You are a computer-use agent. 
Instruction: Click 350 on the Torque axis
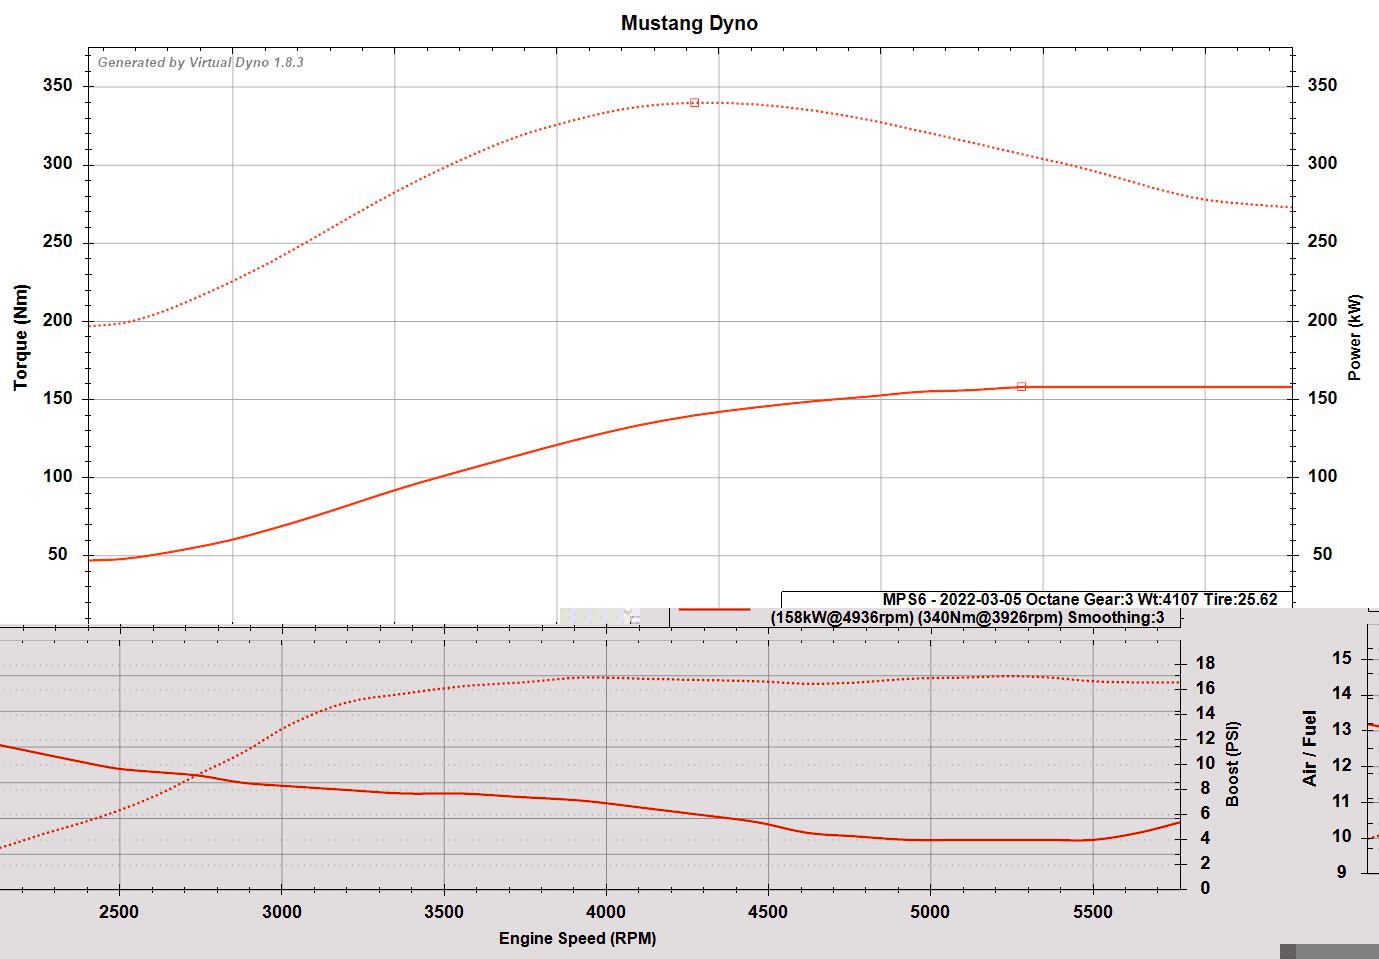point(58,86)
